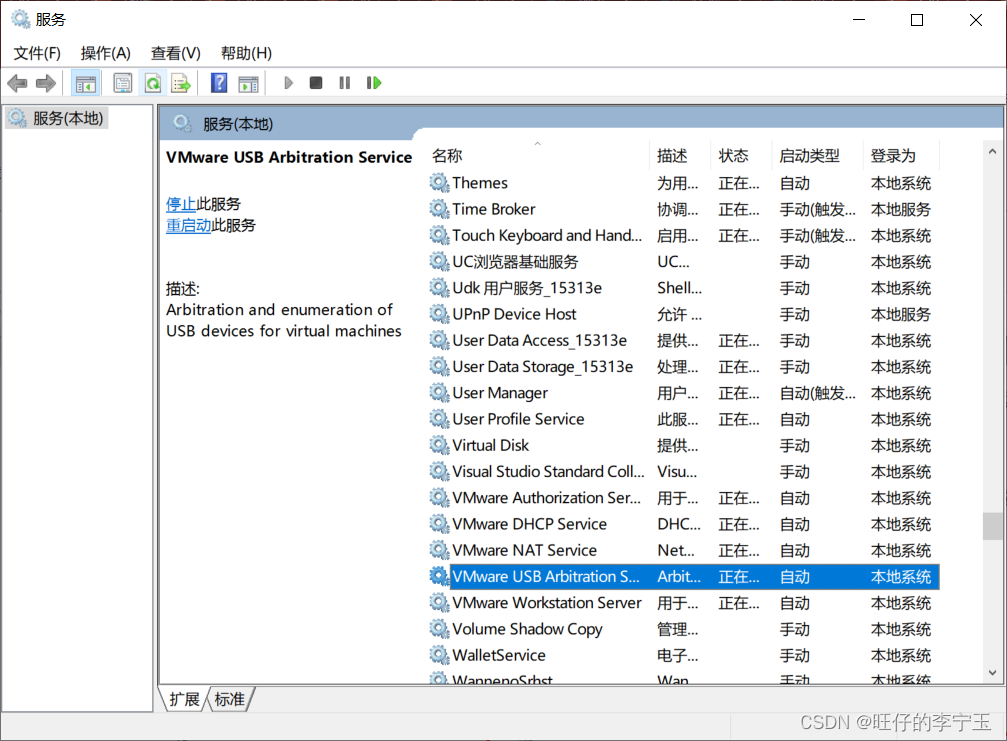Click the scrollbar up arrow in services list
This screenshot has height=741, width=1007.
(992, 152)
